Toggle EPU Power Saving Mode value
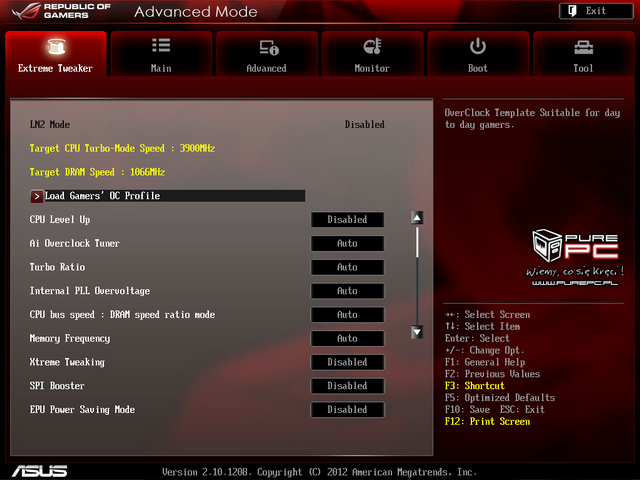Screen dimensions: 640x480 point(347,410)
